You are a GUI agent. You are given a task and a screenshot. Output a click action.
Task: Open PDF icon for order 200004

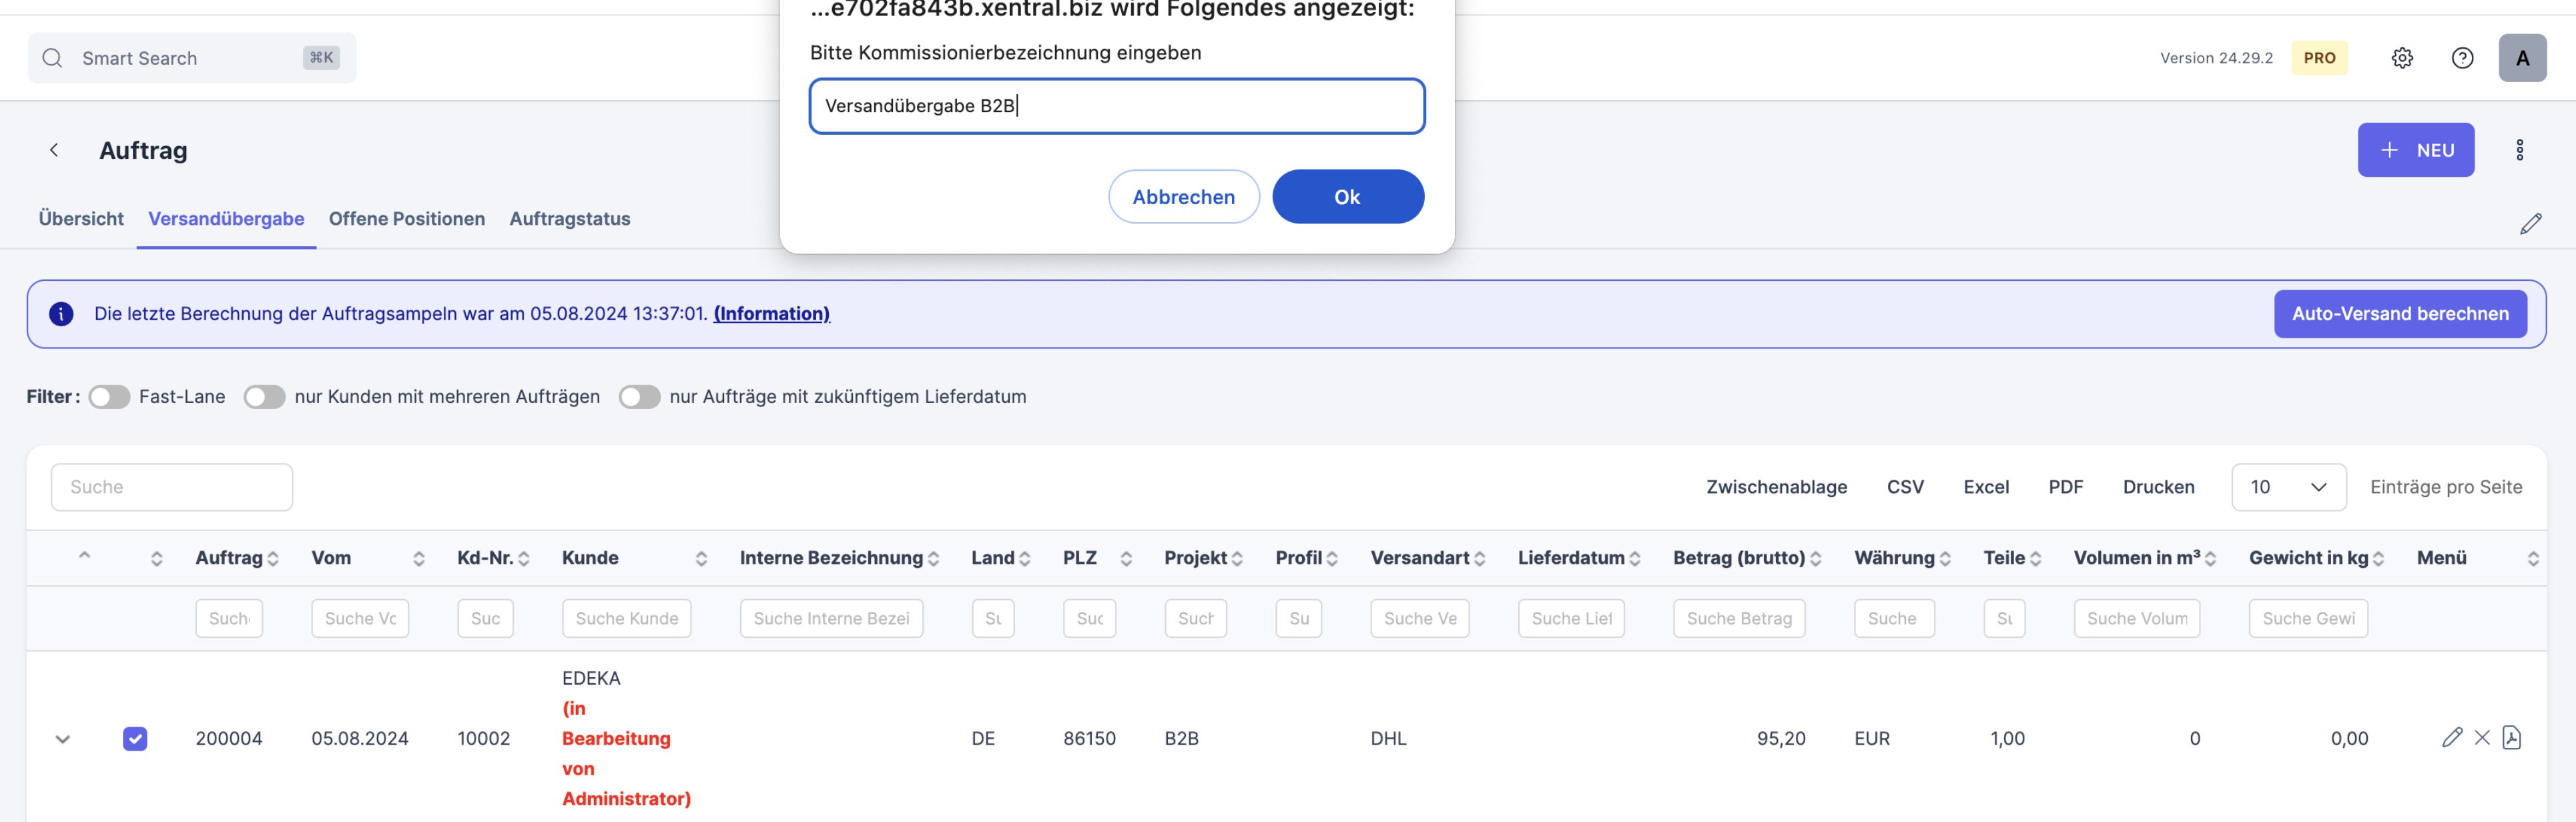pos(2511,738)
